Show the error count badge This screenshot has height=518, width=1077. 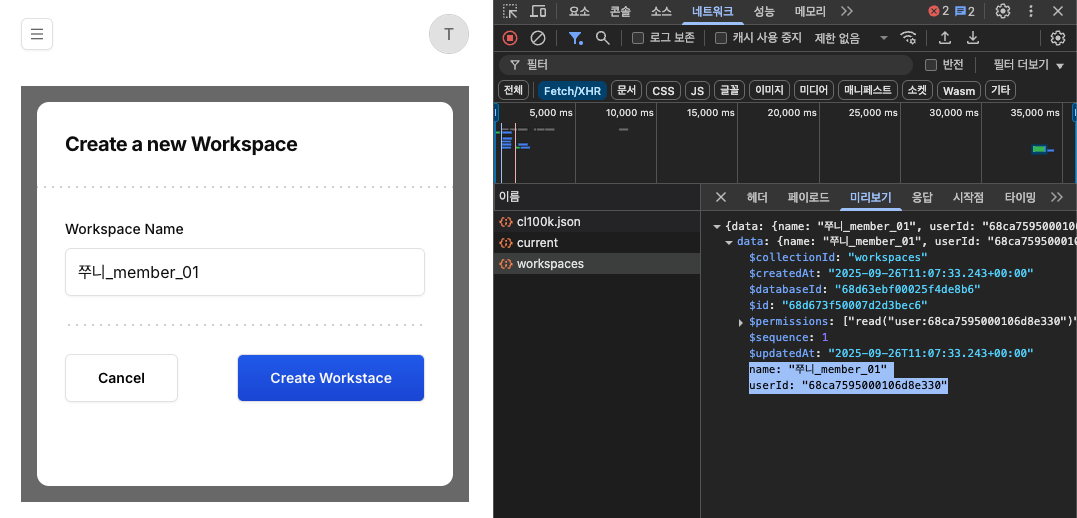(938, 11)
